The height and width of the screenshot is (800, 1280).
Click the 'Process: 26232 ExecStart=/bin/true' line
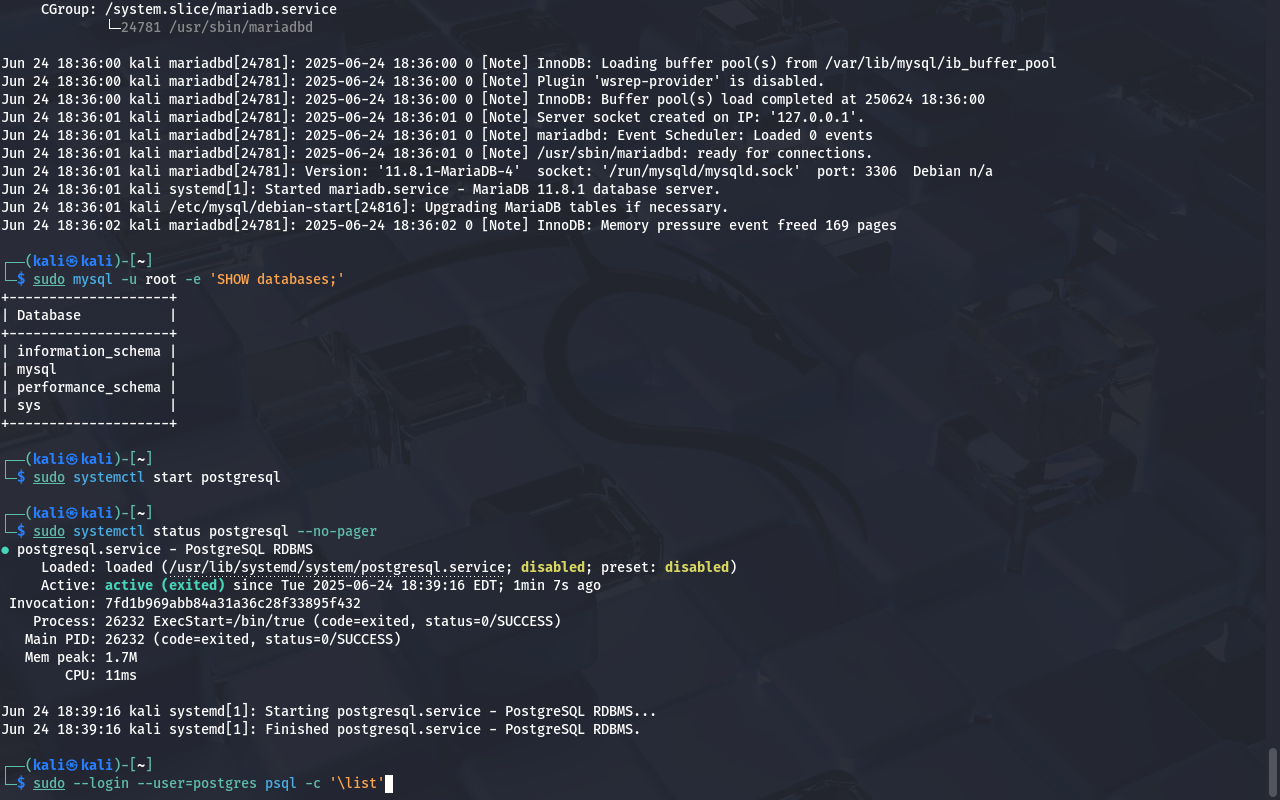pyautogui.click(x=297, y=621)
